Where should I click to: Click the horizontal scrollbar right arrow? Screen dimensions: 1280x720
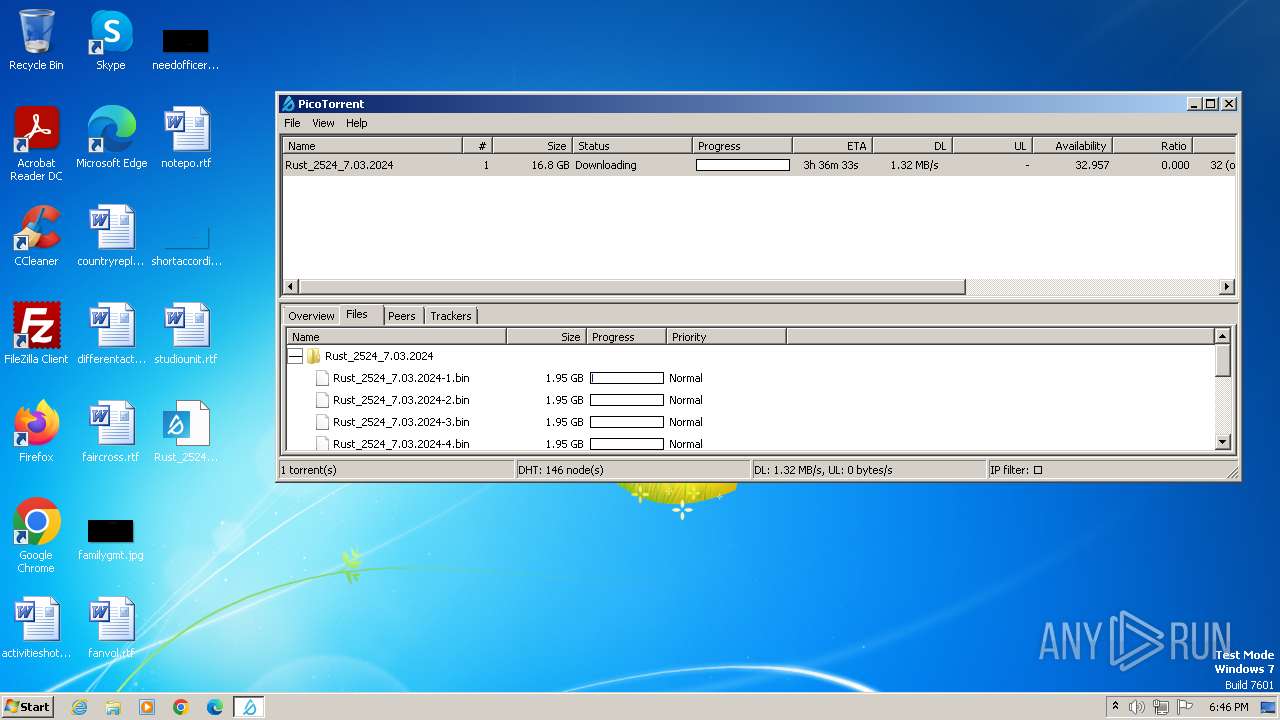coord(1227,287)
